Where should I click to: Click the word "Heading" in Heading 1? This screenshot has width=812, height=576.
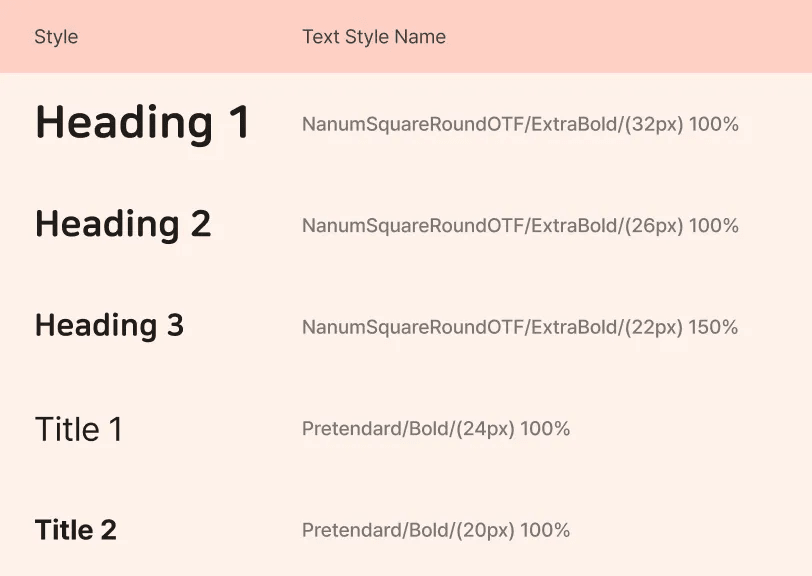110,123
